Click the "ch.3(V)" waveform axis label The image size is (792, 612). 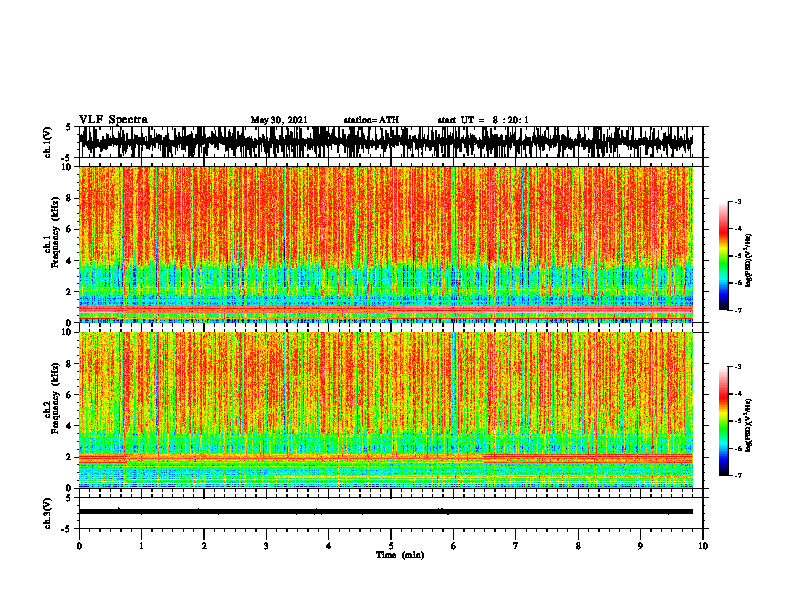tap(48, 514)
